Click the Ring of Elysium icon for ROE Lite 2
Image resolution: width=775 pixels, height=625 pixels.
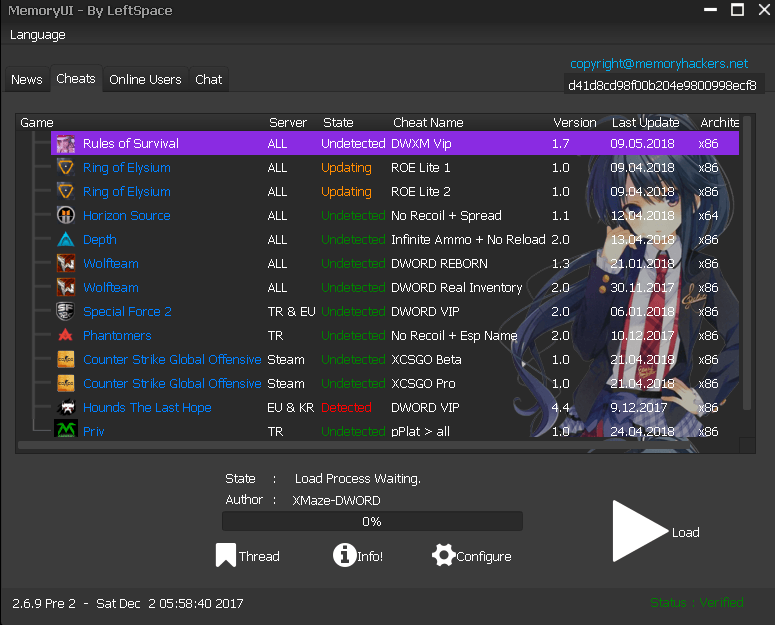[x=66, y=192]
